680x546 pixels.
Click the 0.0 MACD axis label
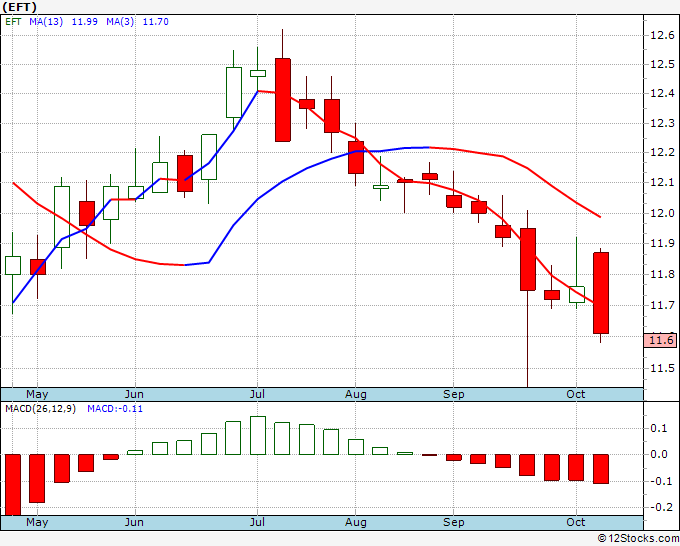click(659, 454)
